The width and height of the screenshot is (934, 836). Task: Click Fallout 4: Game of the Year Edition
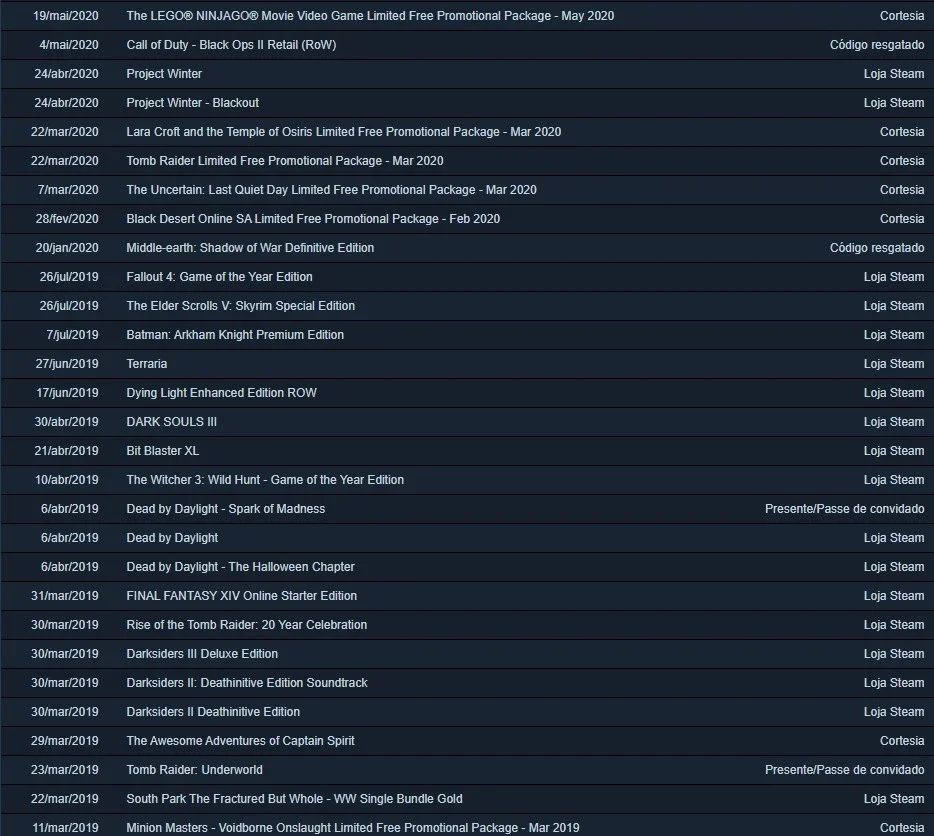coord(219,277)
